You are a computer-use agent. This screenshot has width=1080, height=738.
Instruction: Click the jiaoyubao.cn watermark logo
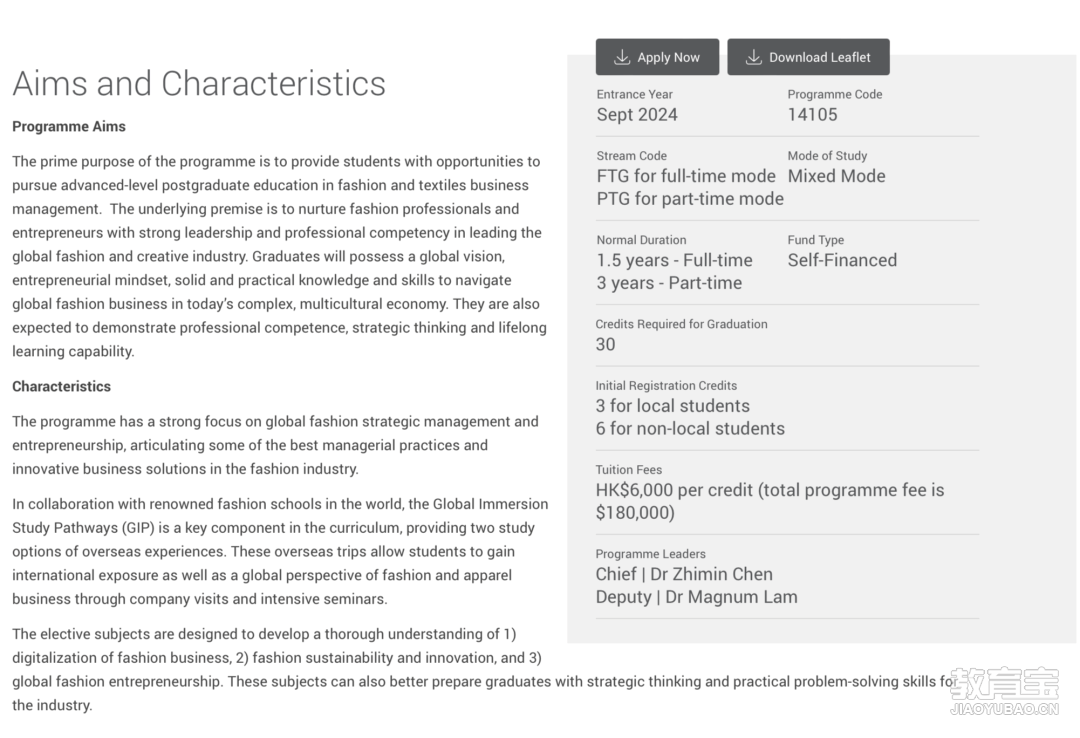tap(1004, 691)
